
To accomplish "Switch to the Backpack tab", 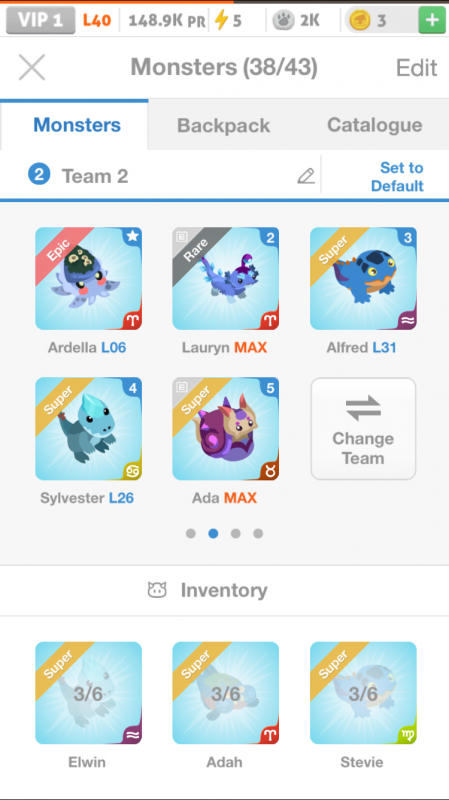I will click(223, 126).
